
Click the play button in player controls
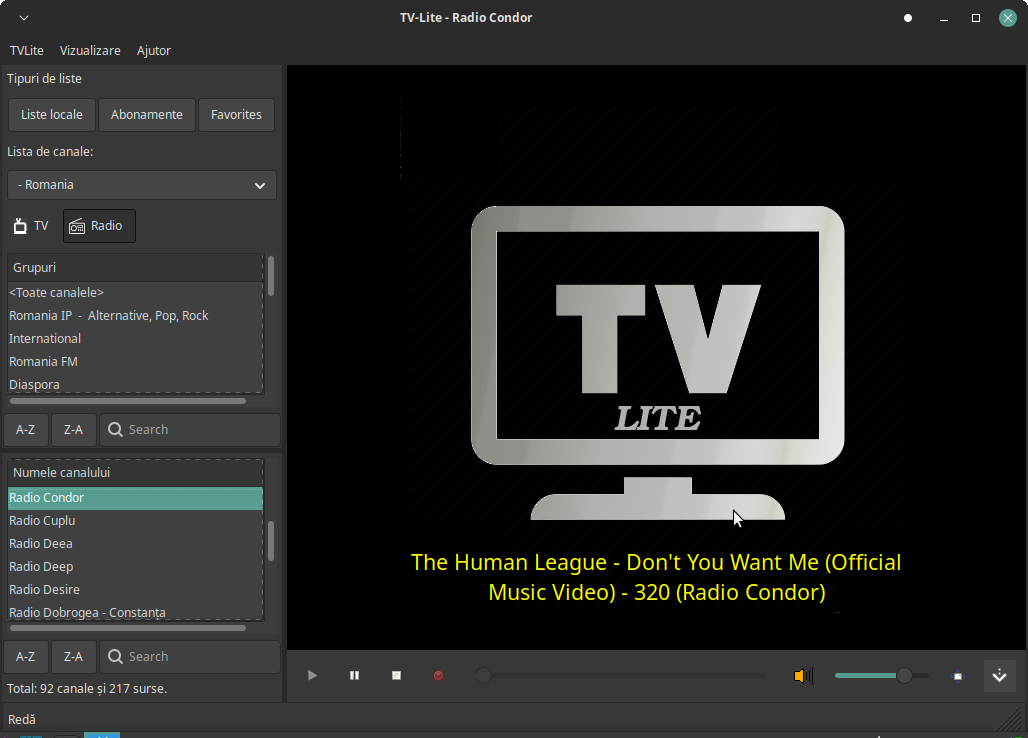(x=312, y=676)
